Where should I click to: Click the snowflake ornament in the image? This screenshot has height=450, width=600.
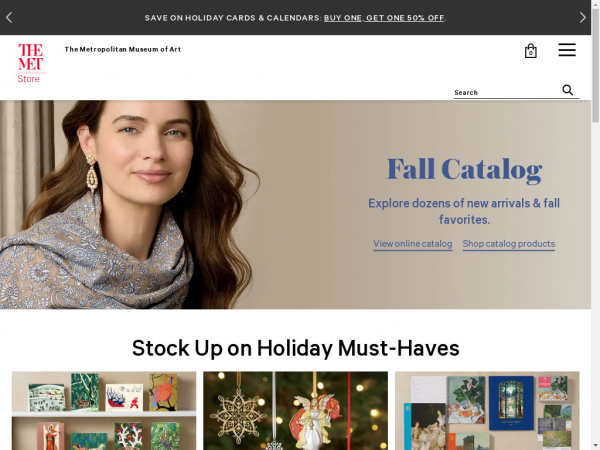click(238, 416)
